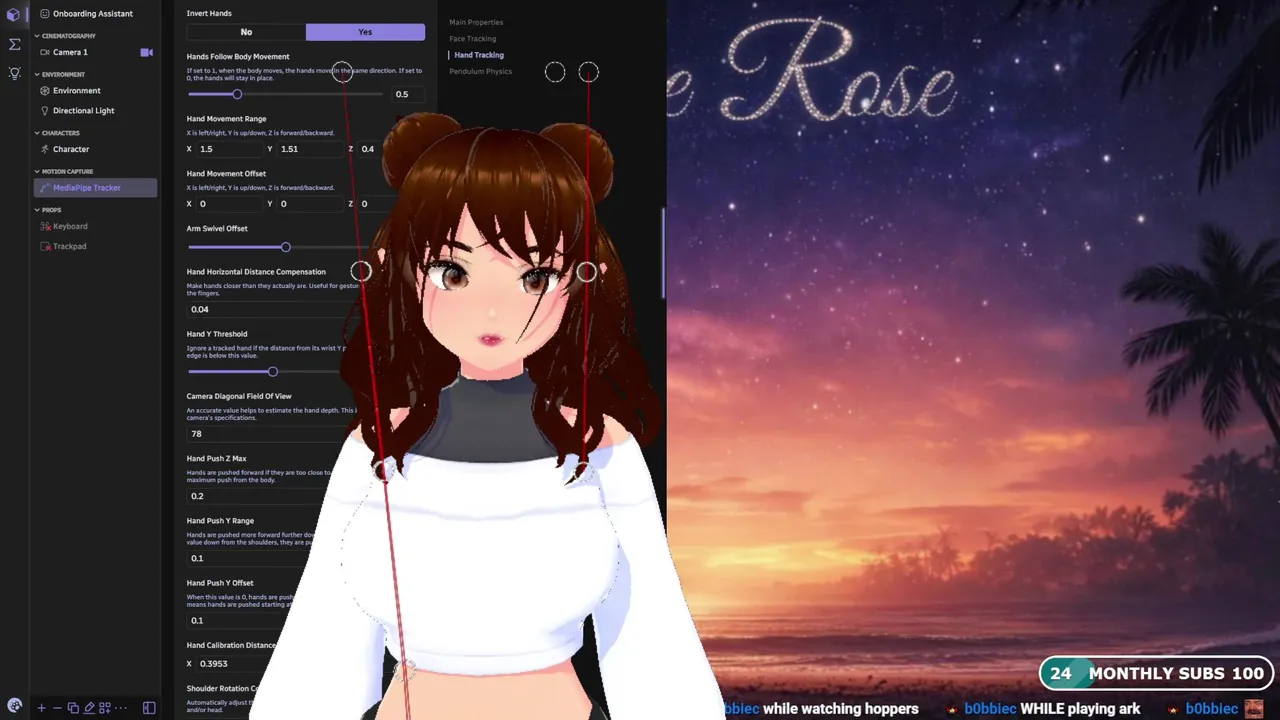
Task: Click Hands Follow Body Movement slider handle
Action: (237, 94)
